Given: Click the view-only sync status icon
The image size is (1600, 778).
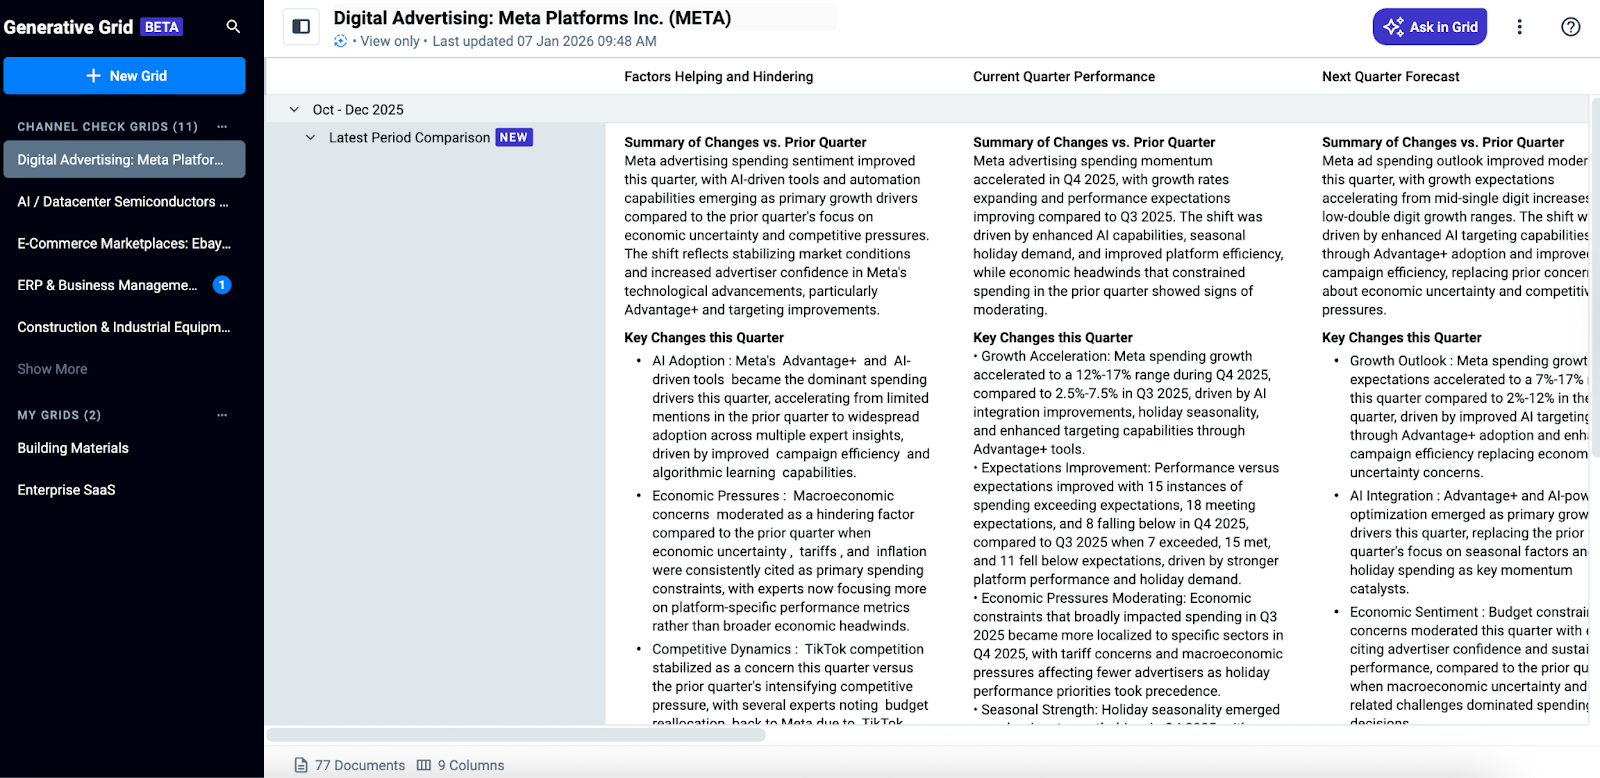Looking at the screenshot, I should [x=341, y=41].
